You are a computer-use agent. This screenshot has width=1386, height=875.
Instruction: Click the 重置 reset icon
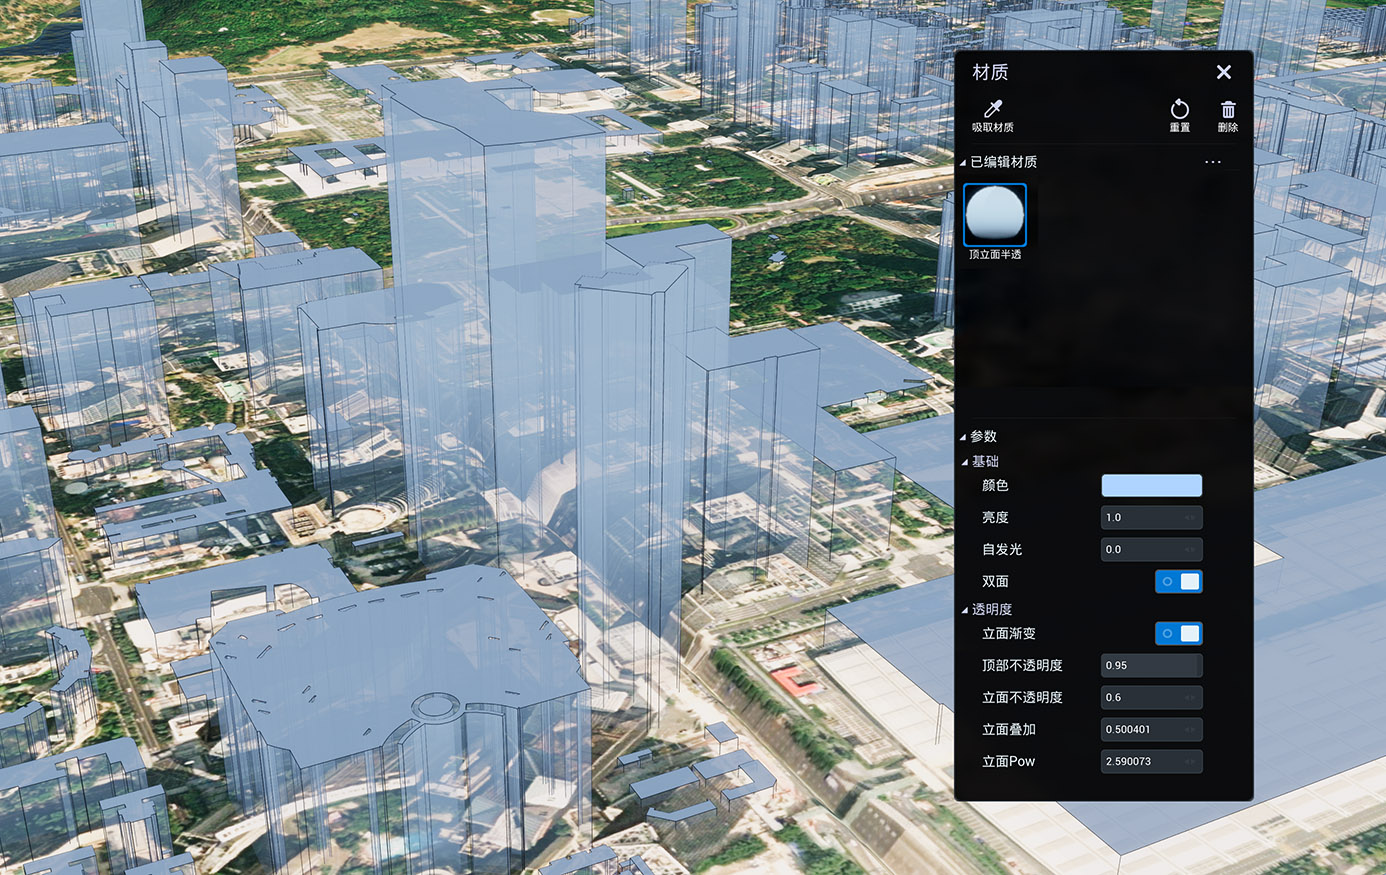(1179, 114)
